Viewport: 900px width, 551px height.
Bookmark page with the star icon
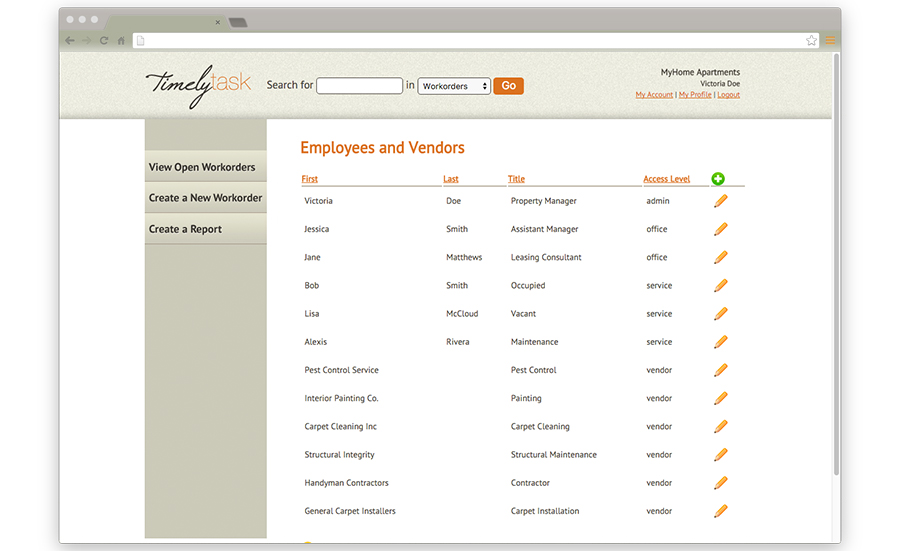811,41
